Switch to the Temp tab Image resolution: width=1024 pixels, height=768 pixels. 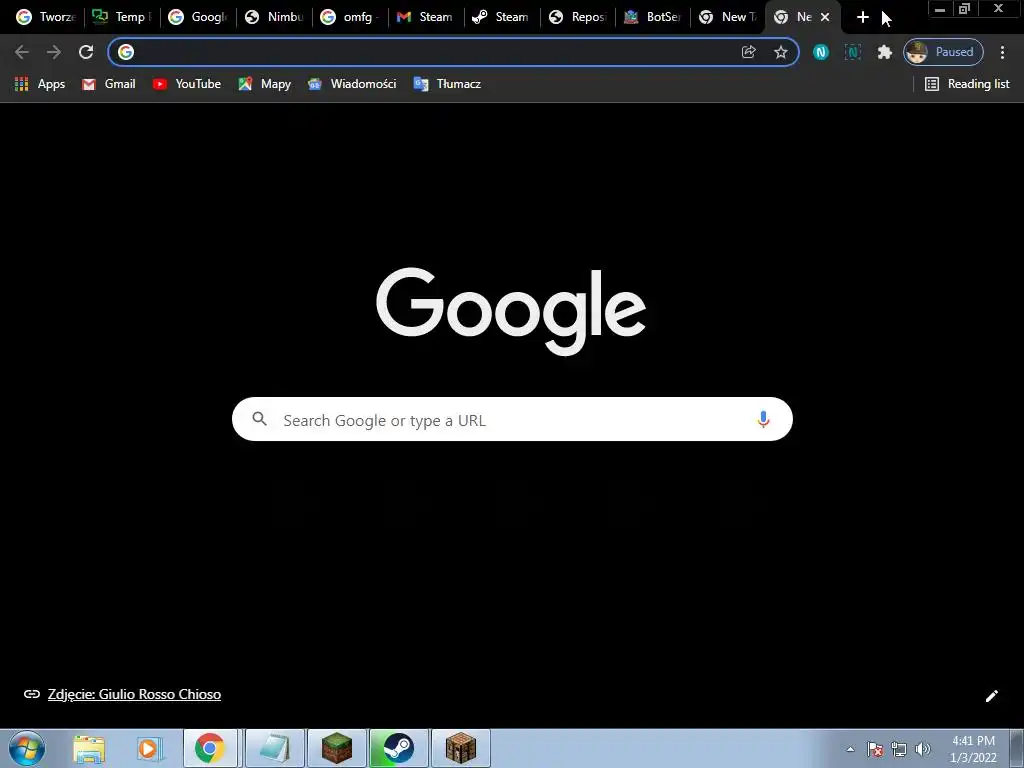tap(121, 17)
